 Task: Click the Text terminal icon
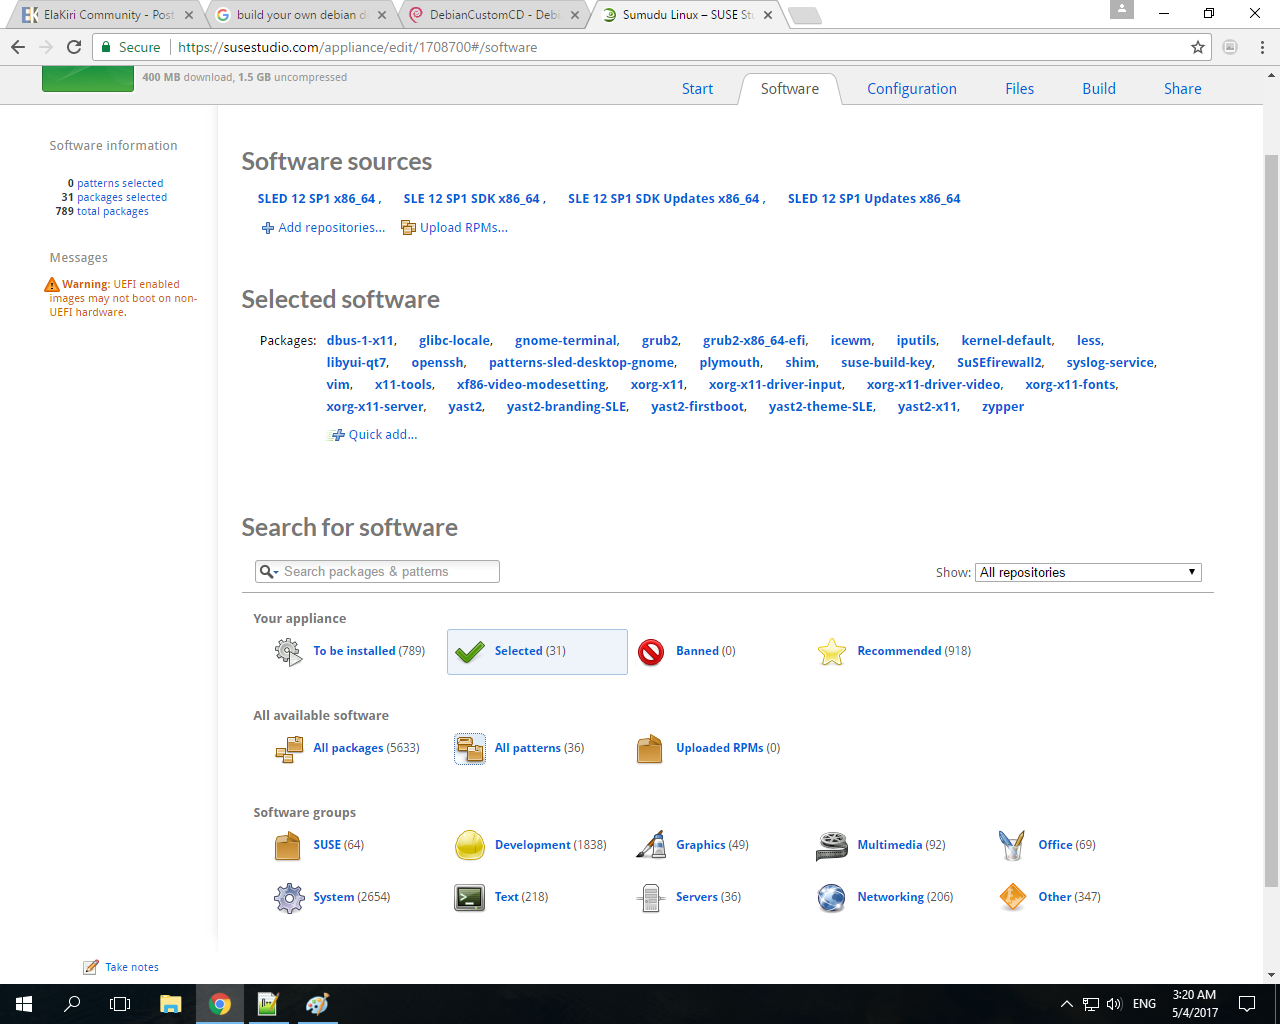(x=470, y=898)
